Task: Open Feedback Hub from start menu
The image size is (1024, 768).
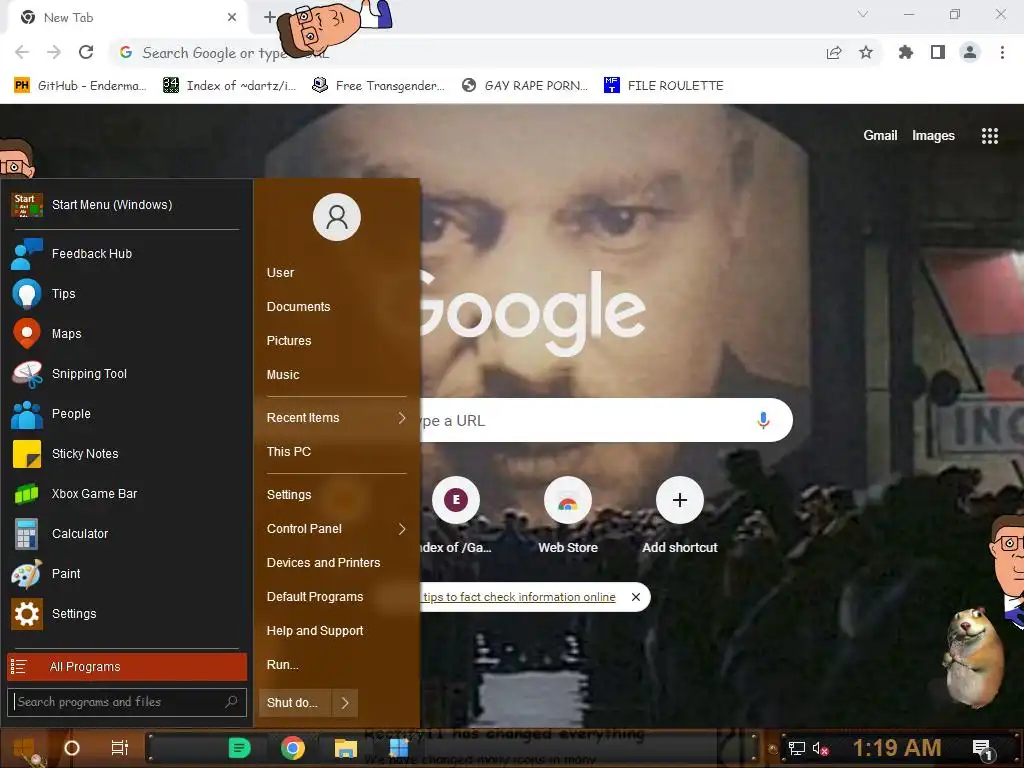Action: tap(127, 253)
